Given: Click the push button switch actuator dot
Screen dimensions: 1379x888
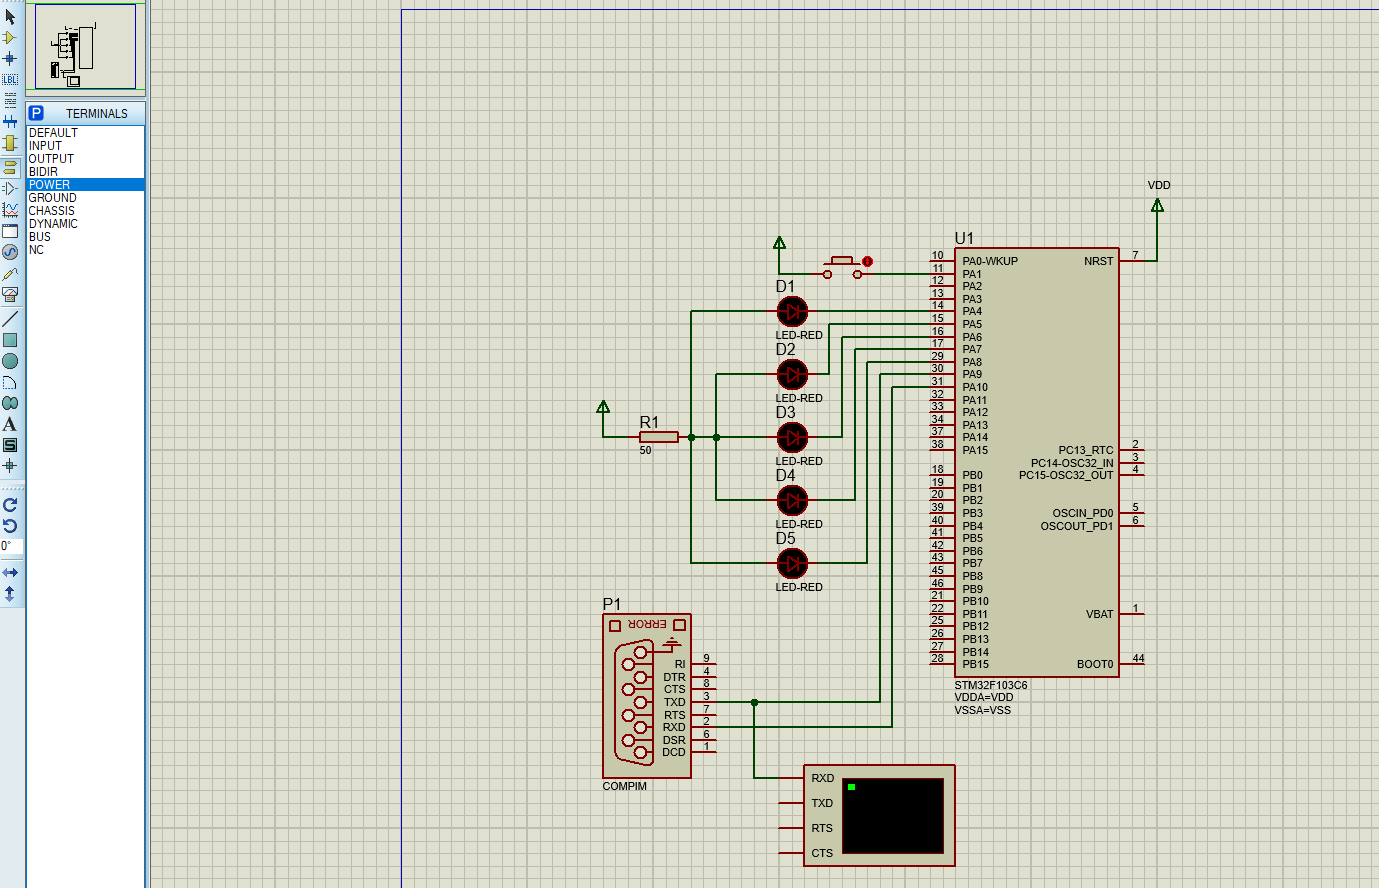Looking at the screenshot, I should click(867, 261).
